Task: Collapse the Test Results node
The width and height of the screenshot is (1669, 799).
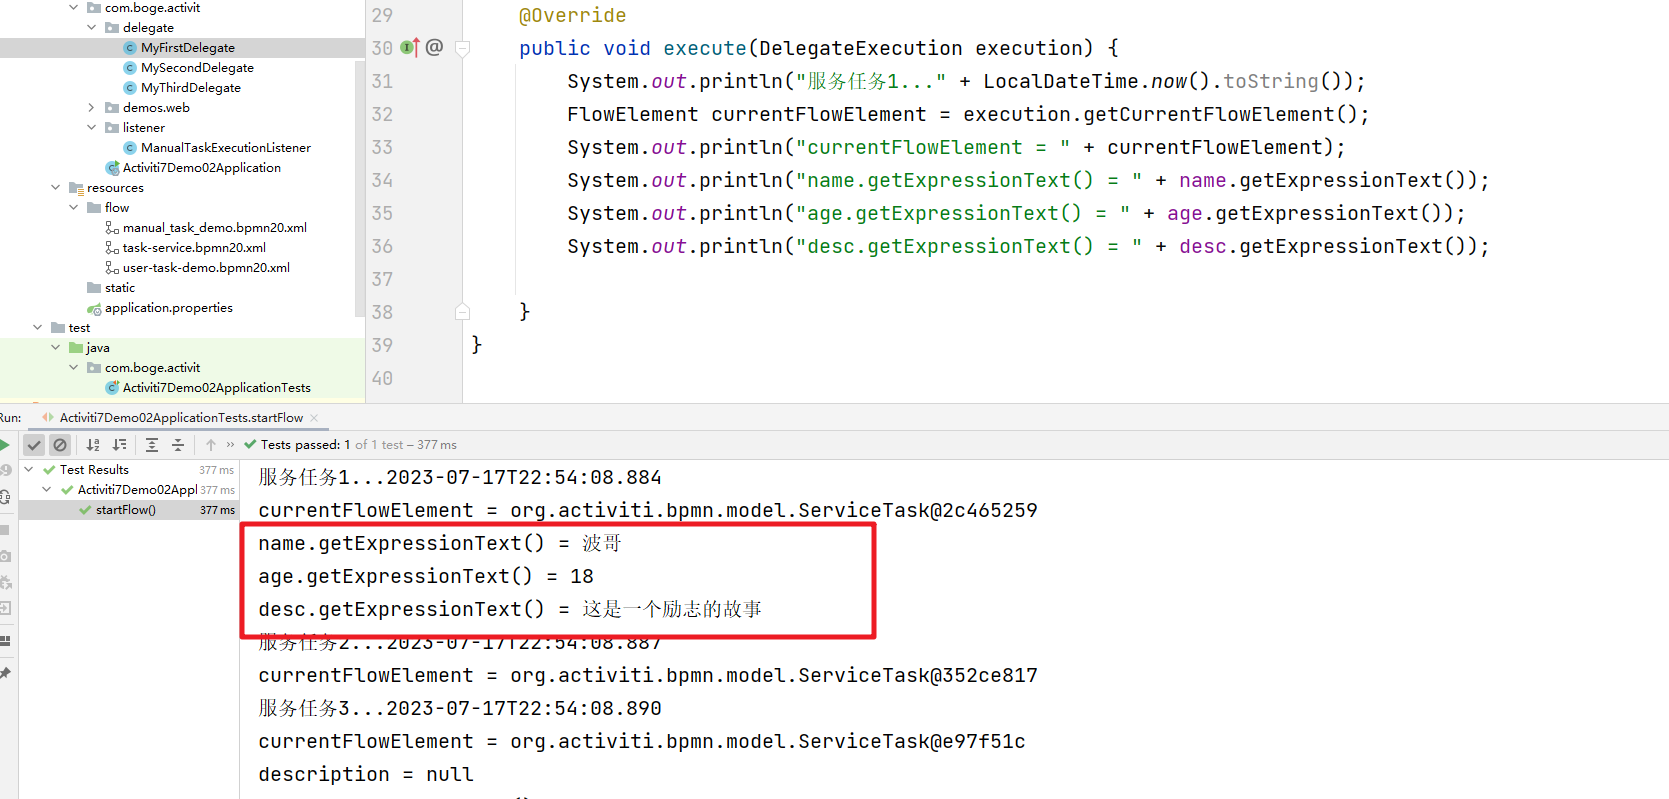Action: click(29, 470)
